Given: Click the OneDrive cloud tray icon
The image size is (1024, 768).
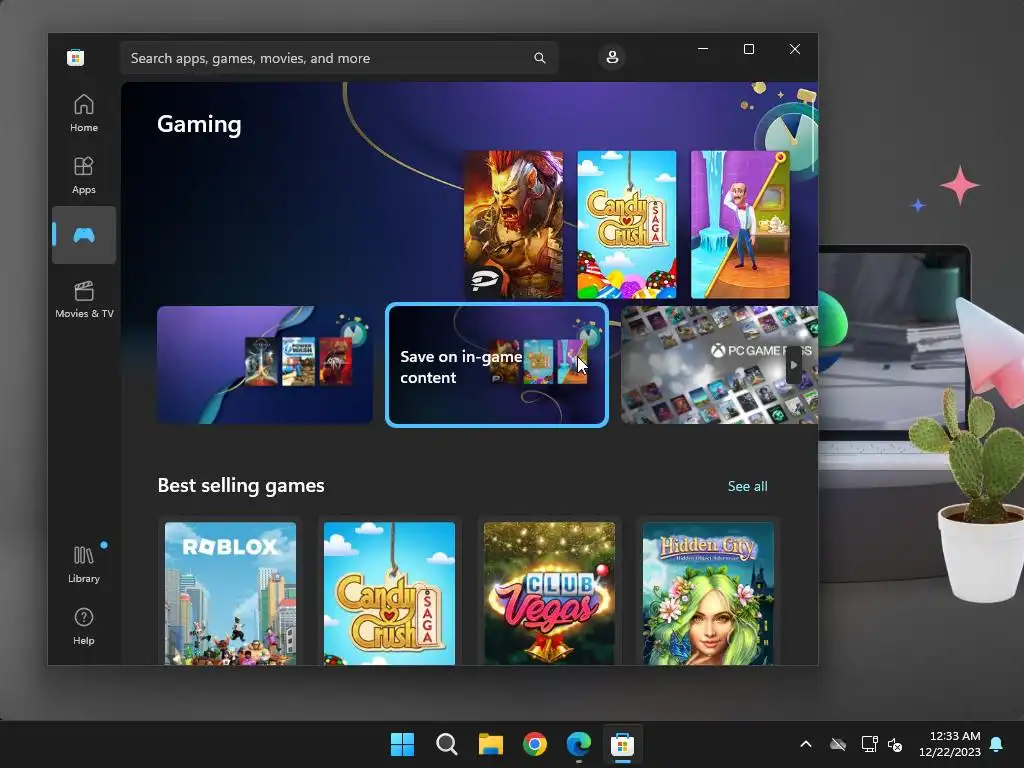Looking at the screenshot, I should [x=838, y=744].
